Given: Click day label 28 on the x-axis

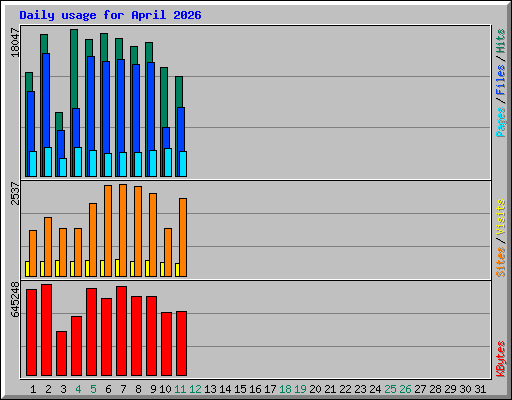Looking at the screenshot, I should click(435, 389).
